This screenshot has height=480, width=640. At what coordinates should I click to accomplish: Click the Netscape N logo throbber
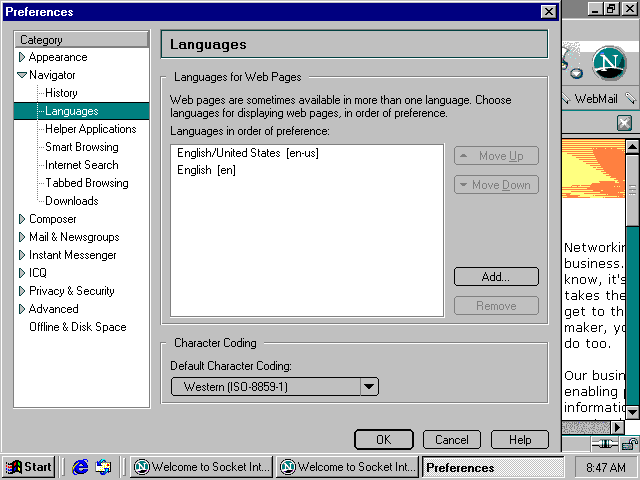[609, 63]
